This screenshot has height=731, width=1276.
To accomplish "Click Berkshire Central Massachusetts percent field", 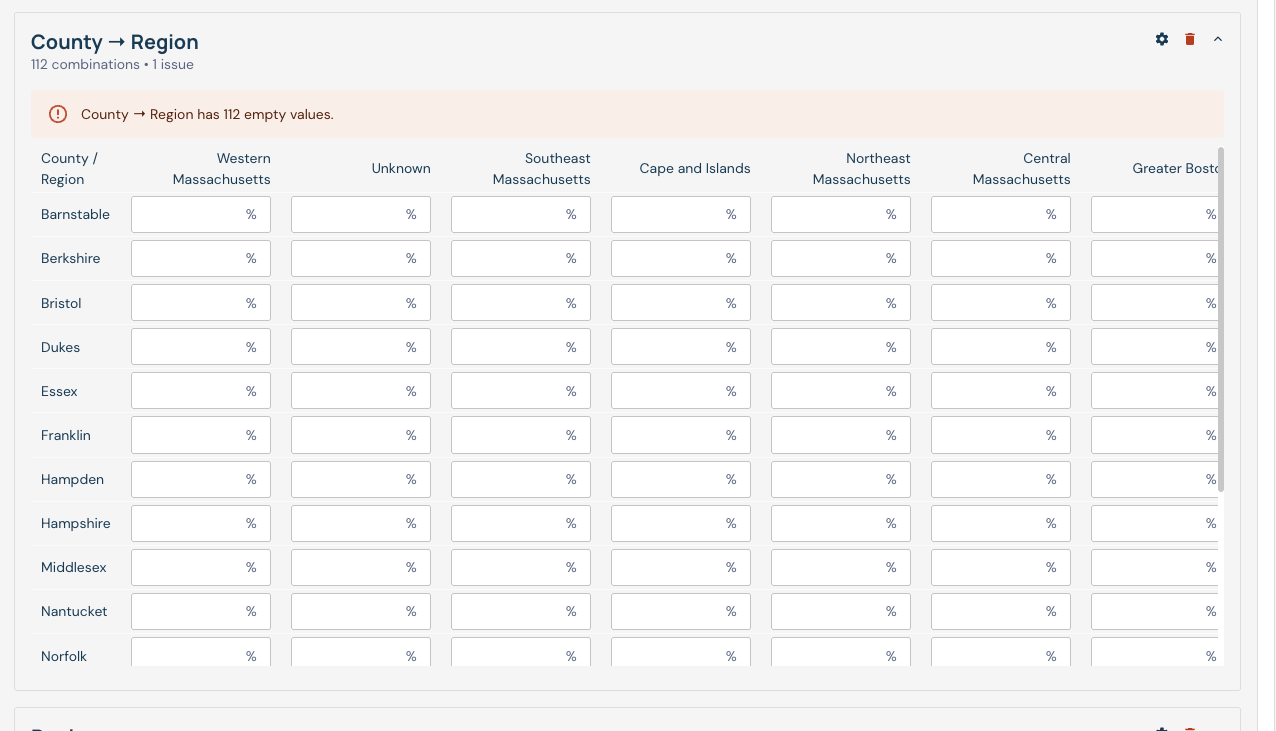I will click(1001, 258).
